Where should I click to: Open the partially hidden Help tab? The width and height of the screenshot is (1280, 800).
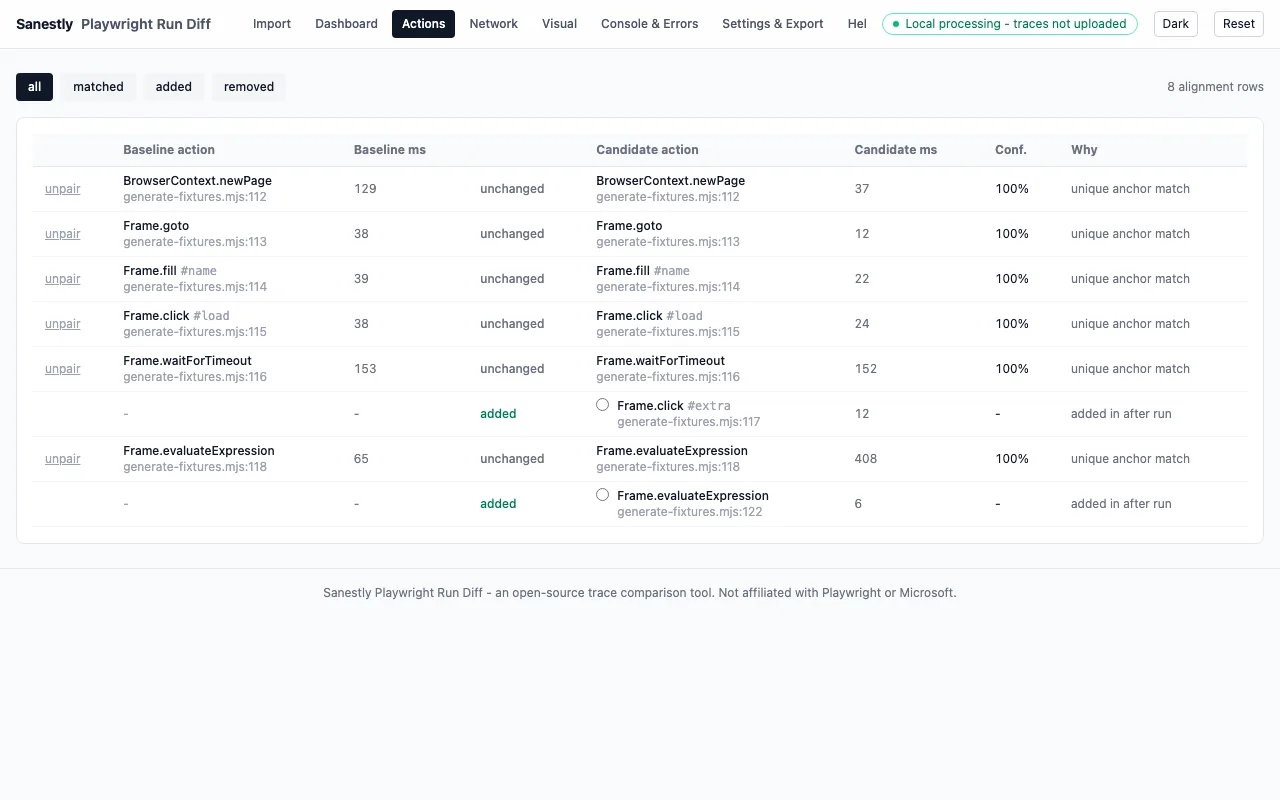[856, 24]
